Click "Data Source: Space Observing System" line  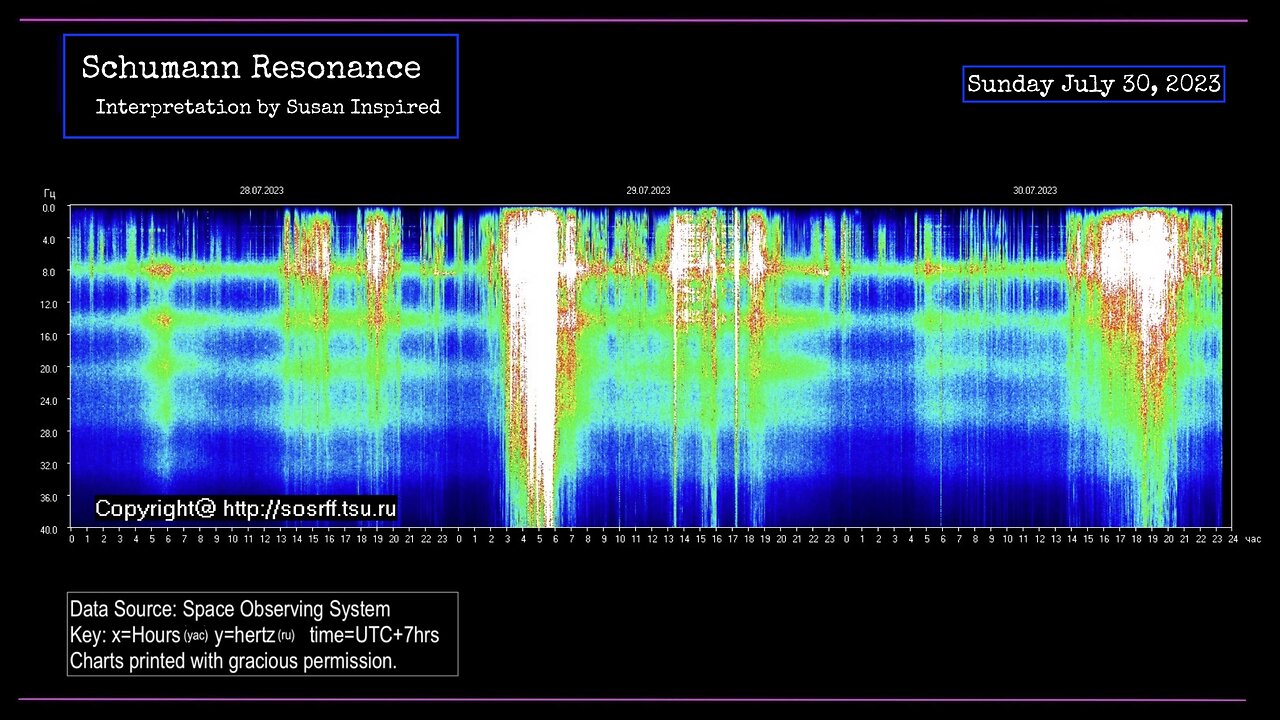(230, 609)
